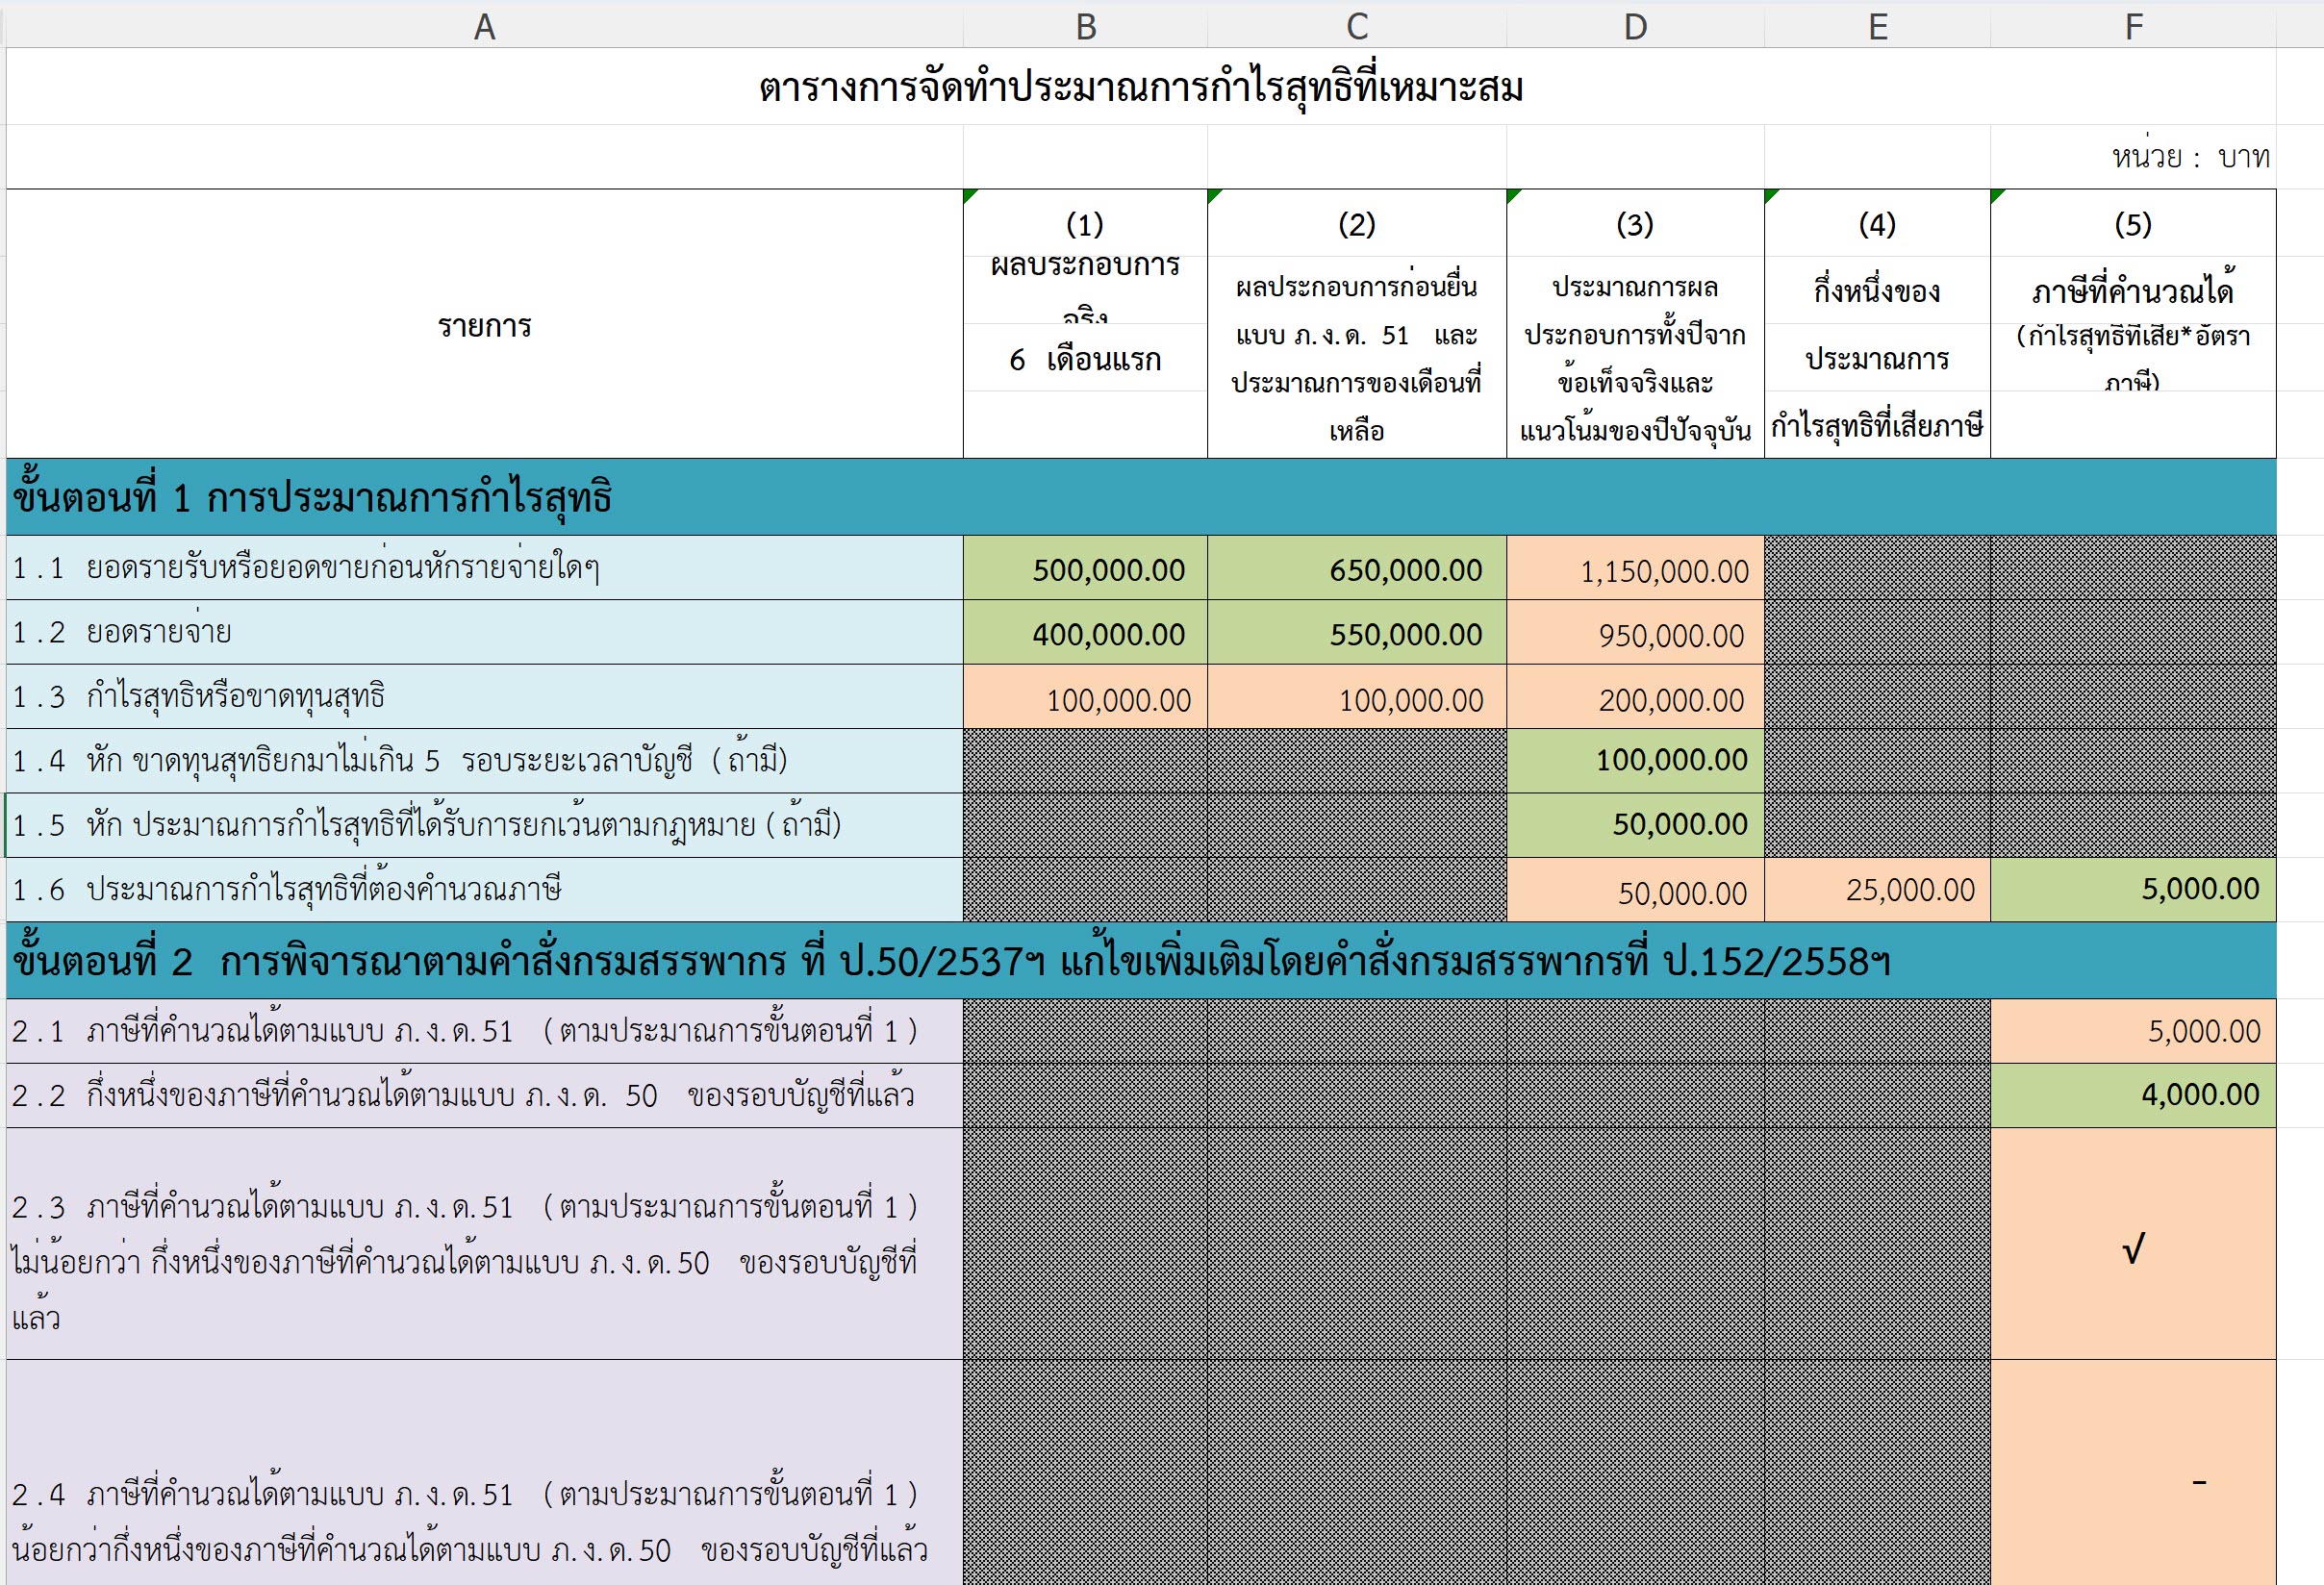Screen dimensions: 2324x1585
Task: Select header (1) ผลประกอบการจริง 6 เดือนแรก
Action: pos(1085,324)
